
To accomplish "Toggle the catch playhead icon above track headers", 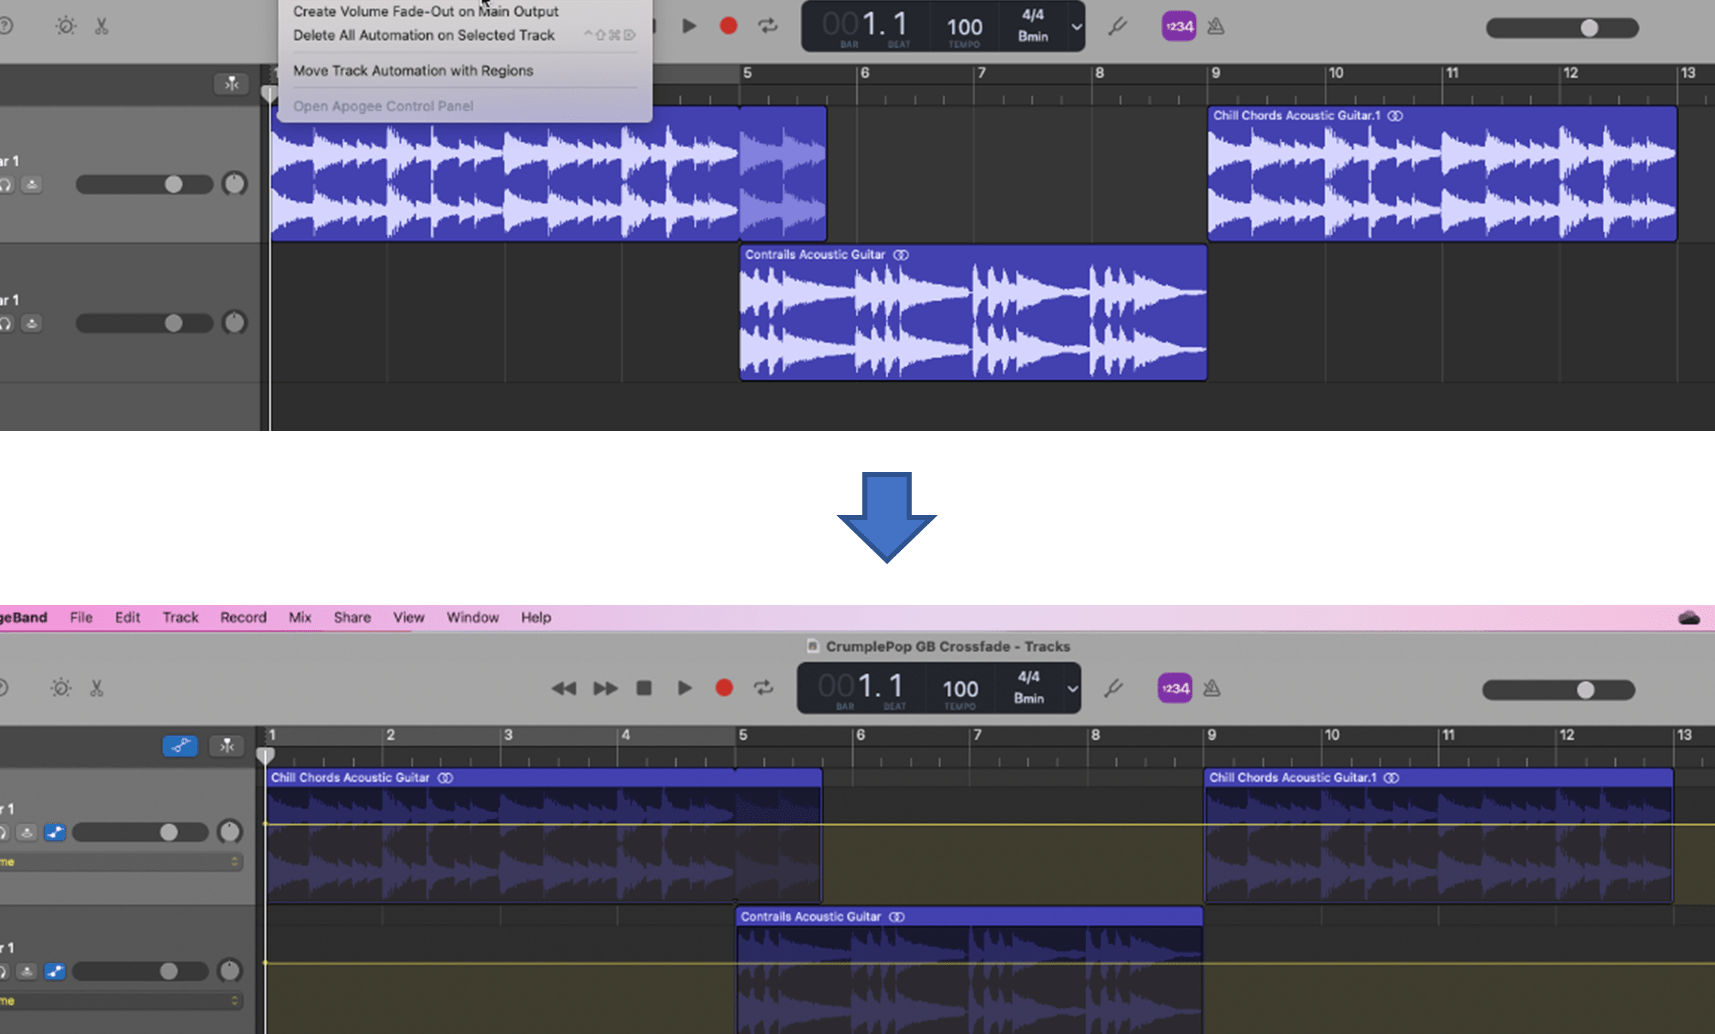I will (x=227, y=746).
